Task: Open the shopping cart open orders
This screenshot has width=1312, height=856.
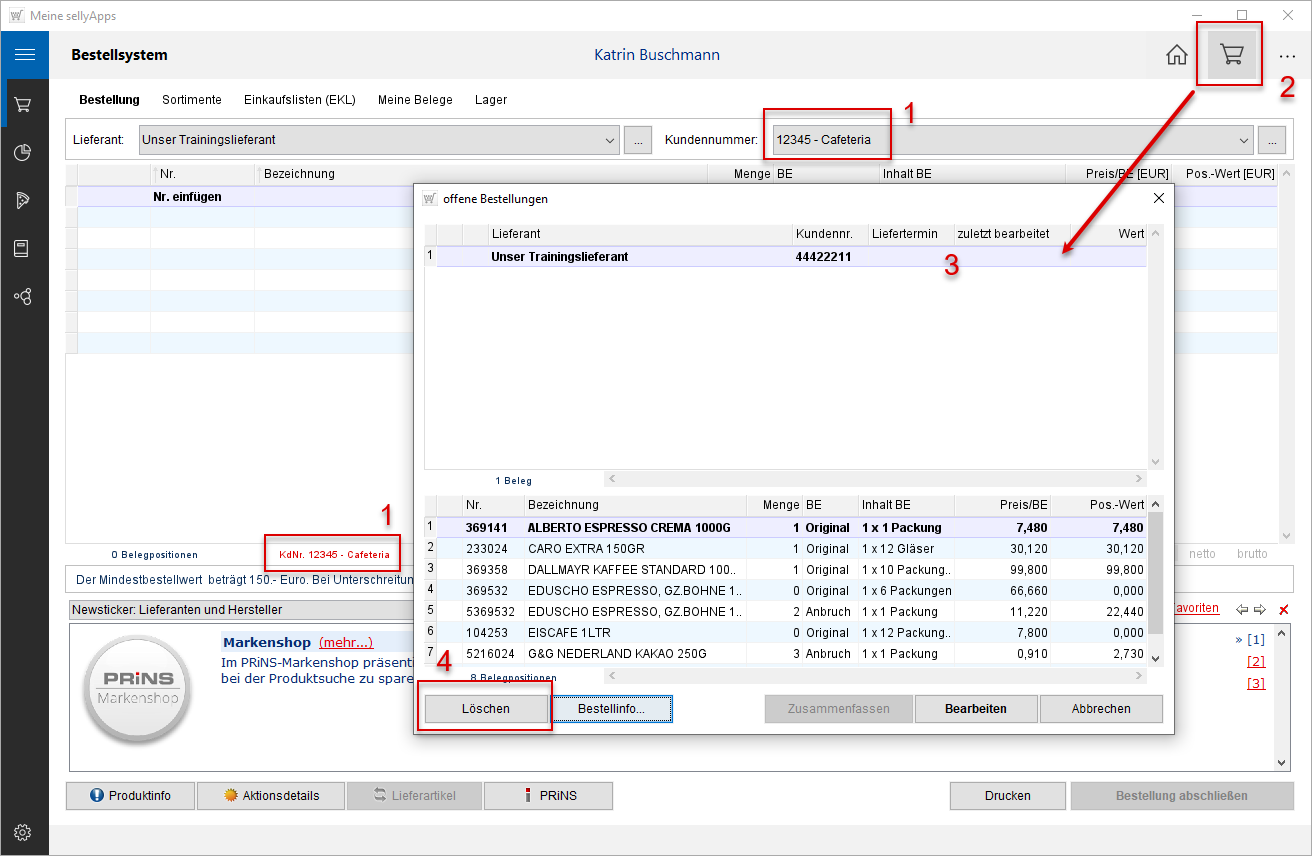Action: [1231, 55]
